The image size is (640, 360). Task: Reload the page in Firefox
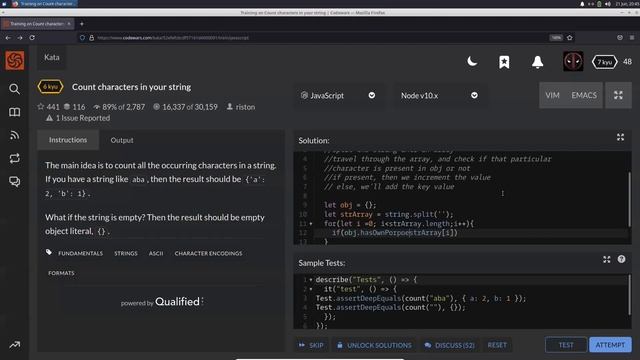32,38
